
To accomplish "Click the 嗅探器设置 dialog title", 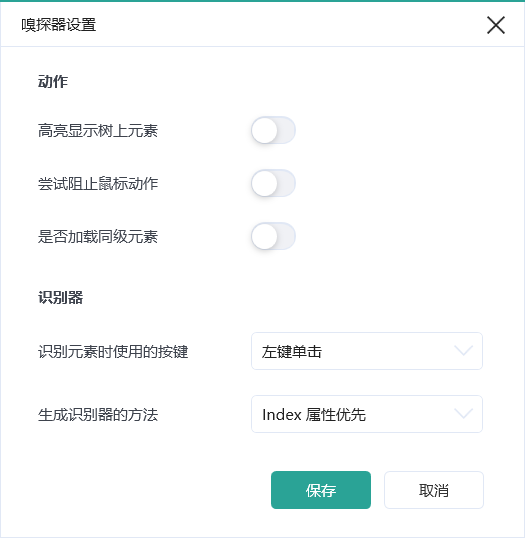I will tap(59, 25).
